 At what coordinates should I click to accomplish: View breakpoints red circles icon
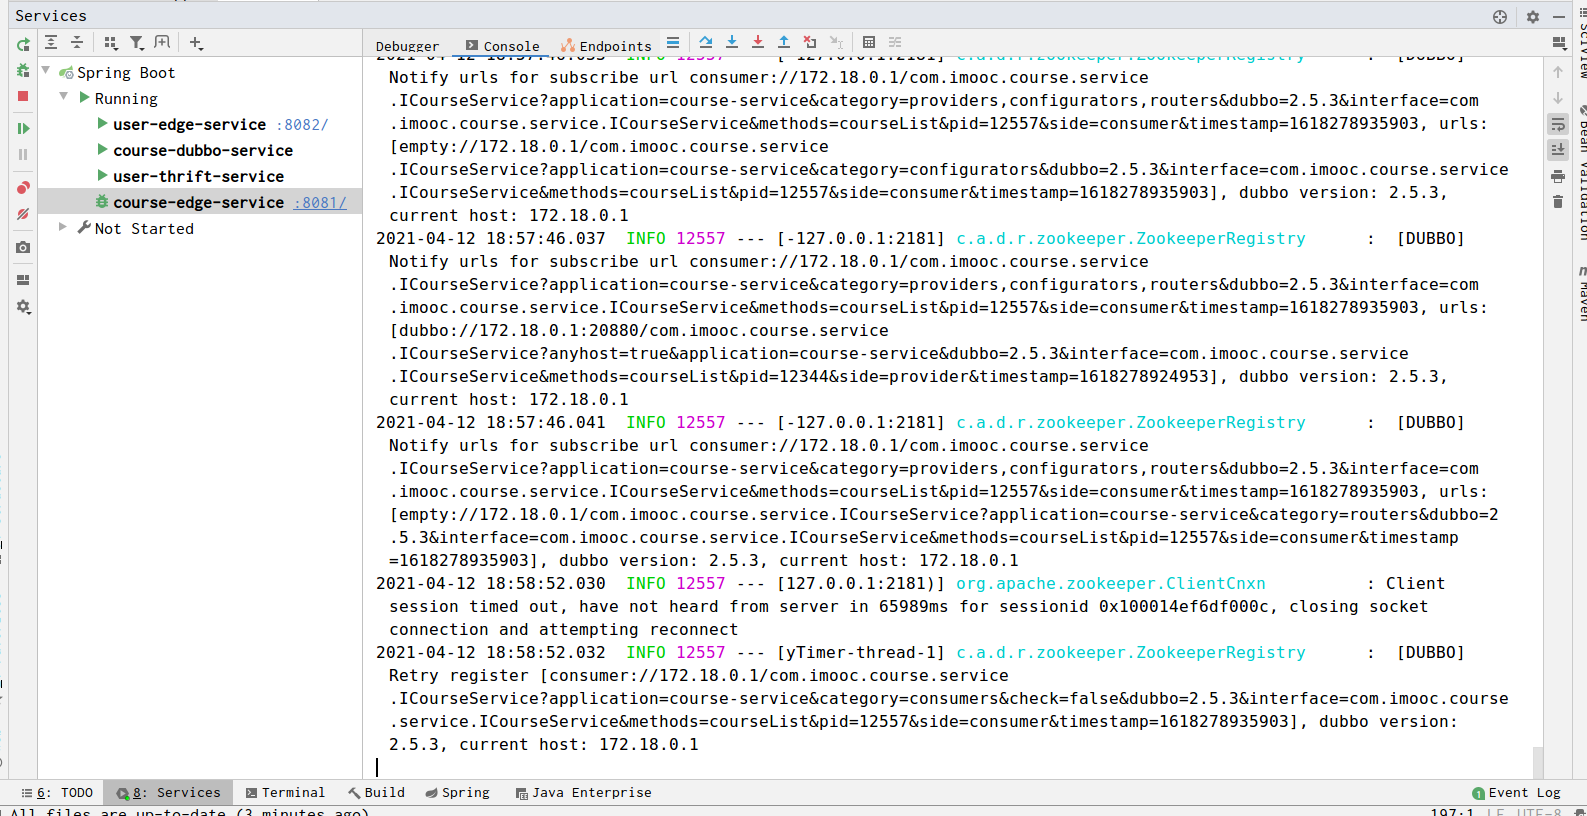point(23,188)
